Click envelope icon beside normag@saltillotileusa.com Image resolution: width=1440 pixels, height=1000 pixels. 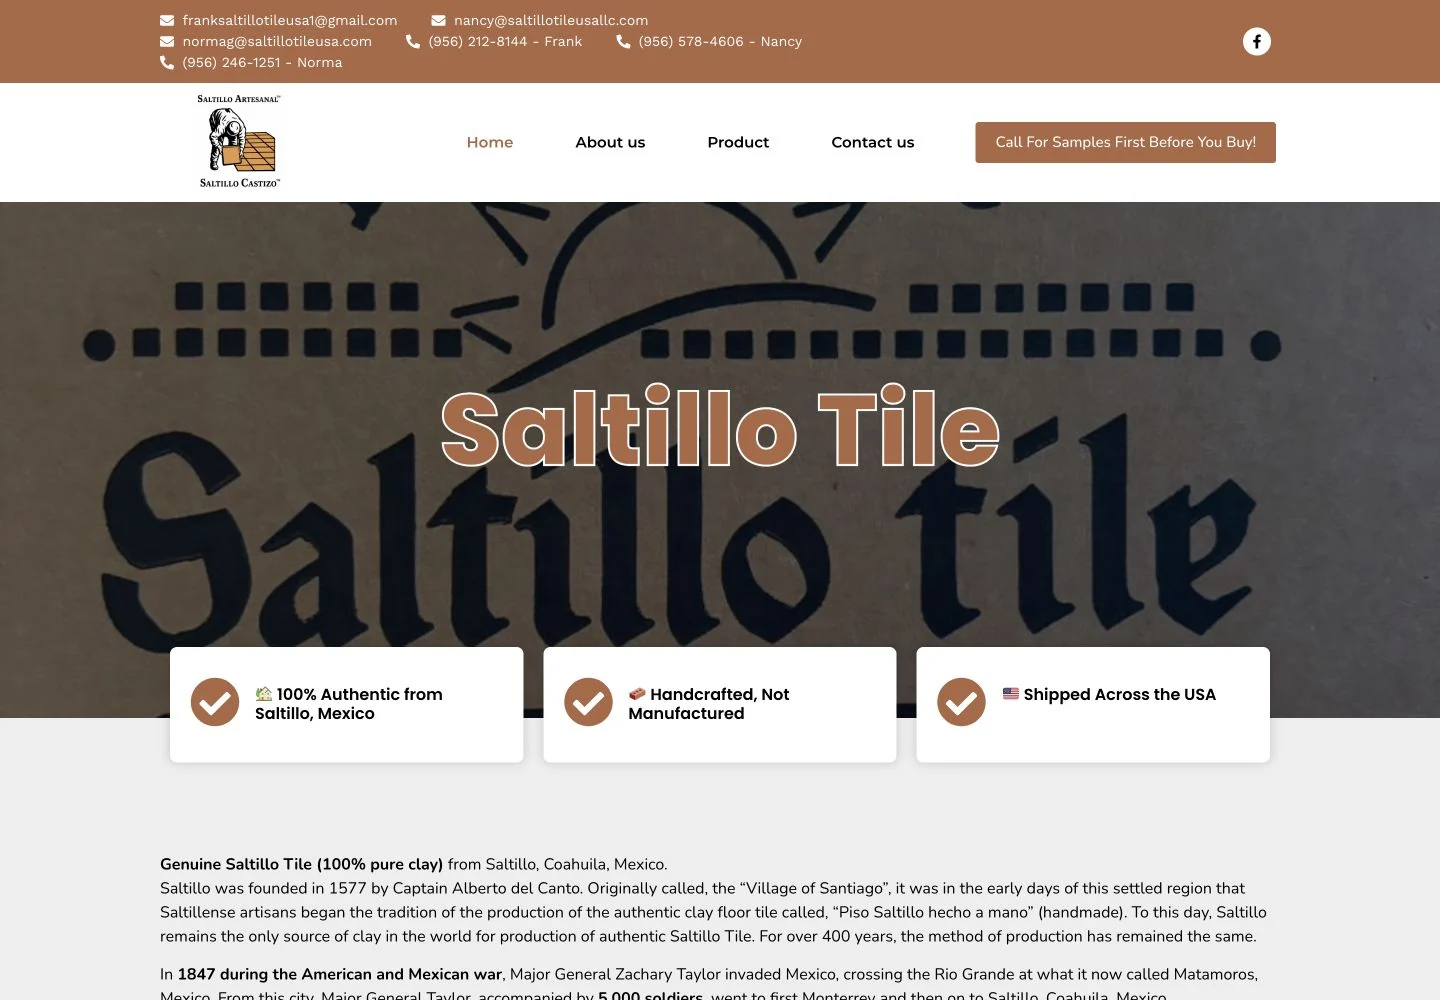(x=167, y=41)
